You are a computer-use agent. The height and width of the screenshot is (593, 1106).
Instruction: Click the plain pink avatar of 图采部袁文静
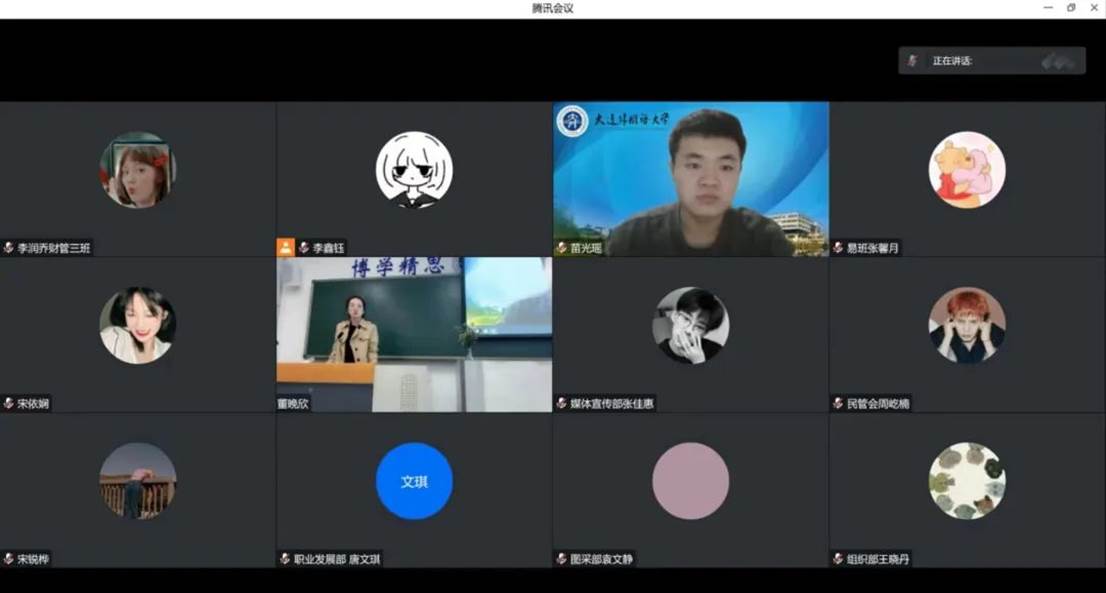click(x=690, y=481)
